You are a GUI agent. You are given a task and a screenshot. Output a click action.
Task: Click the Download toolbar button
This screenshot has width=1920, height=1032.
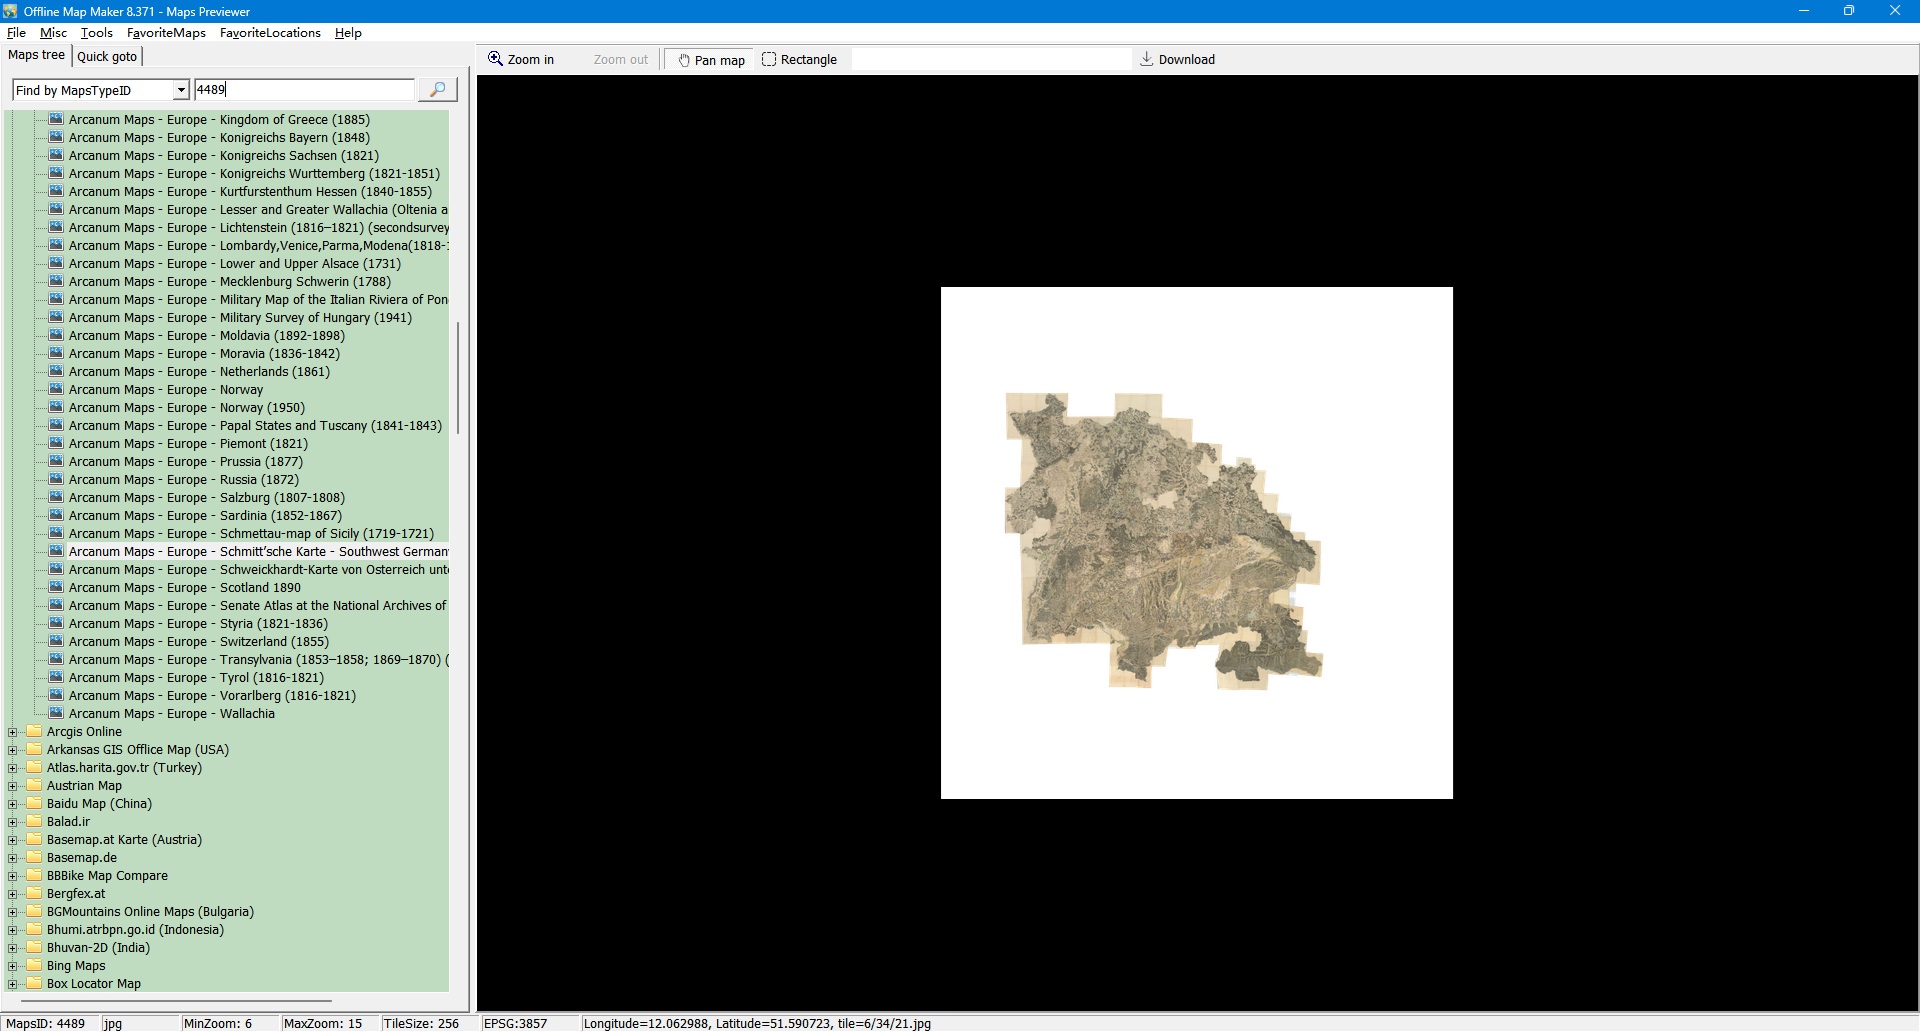tap(1177, 60)
